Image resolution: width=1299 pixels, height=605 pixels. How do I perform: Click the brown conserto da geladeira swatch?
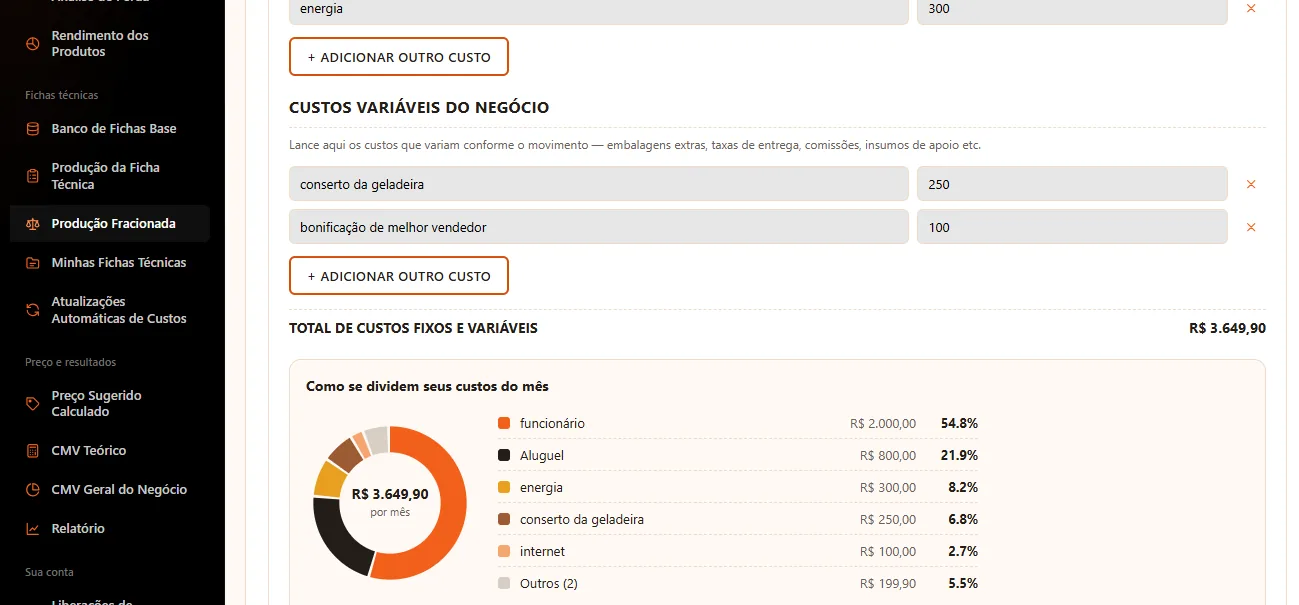[504, 520]
